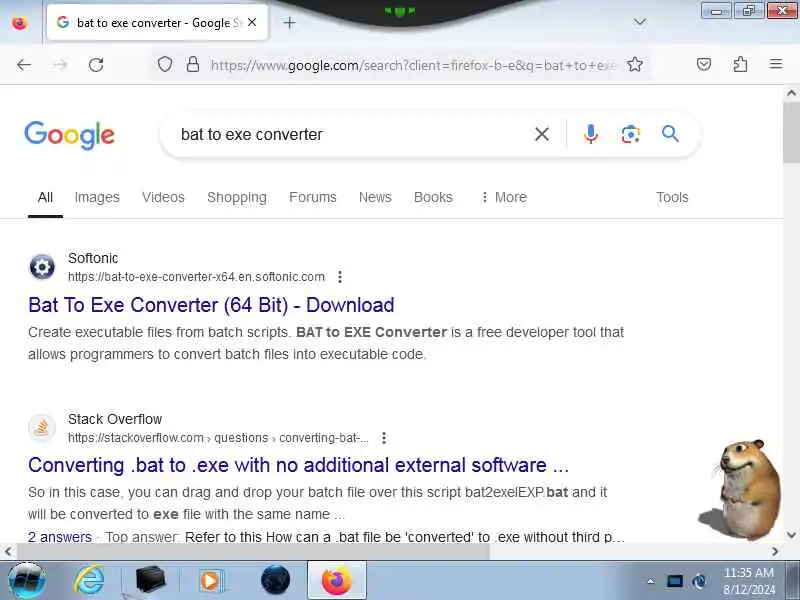Click the stackoverflow.com breadcrumb URL
Image resolution: width=800 pixels, height=600 pixels.
point(218,438)
